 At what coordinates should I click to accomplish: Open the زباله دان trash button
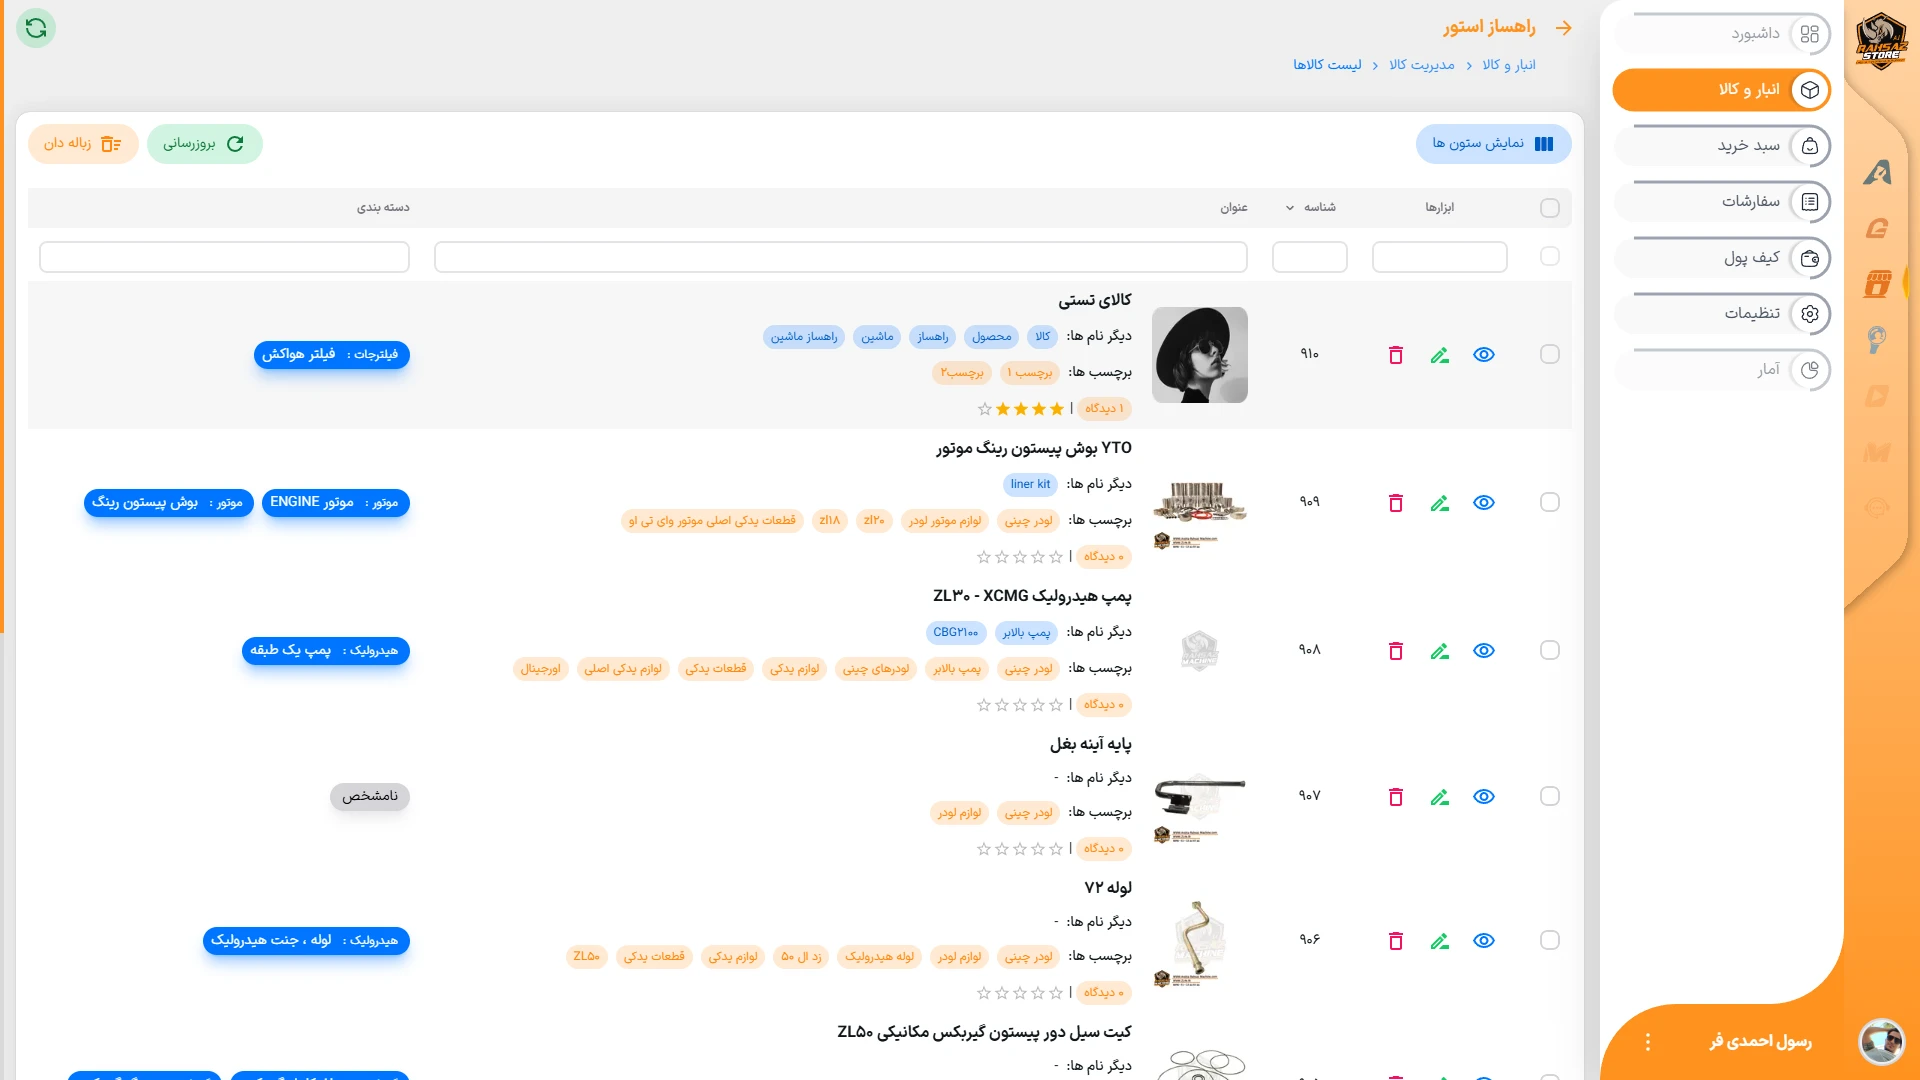click(83, 144)
